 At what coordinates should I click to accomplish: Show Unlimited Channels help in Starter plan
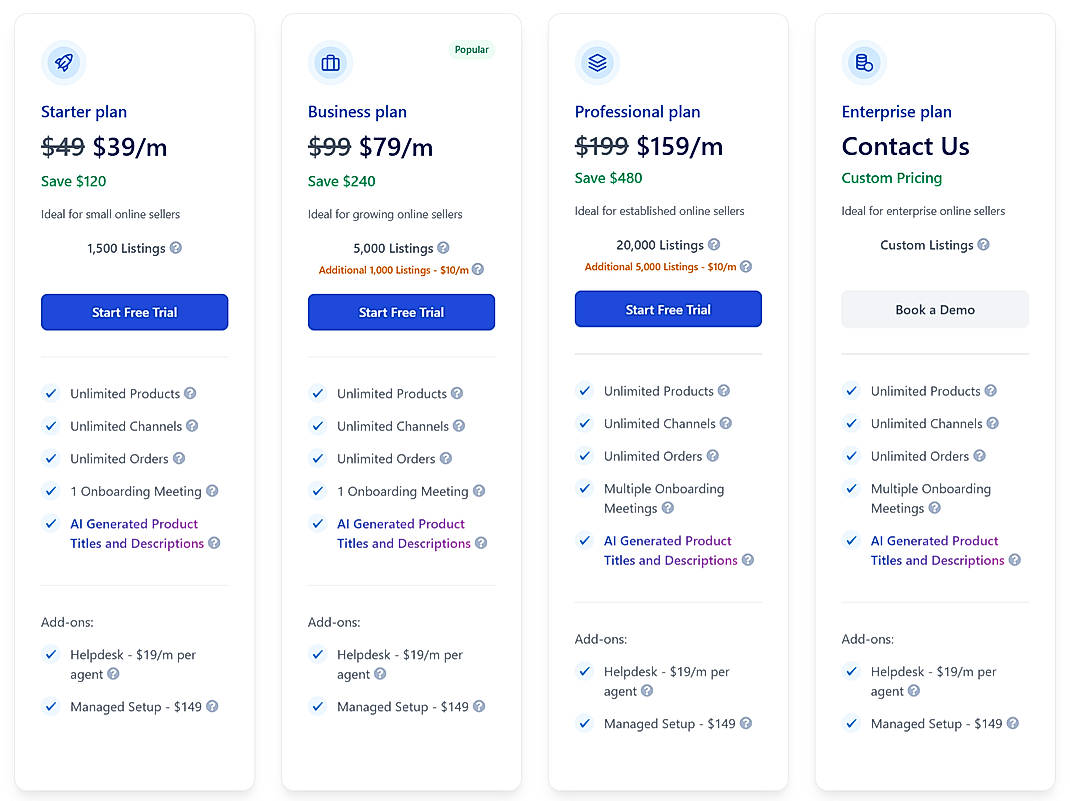pyautogui.click(x=192, y=426)
